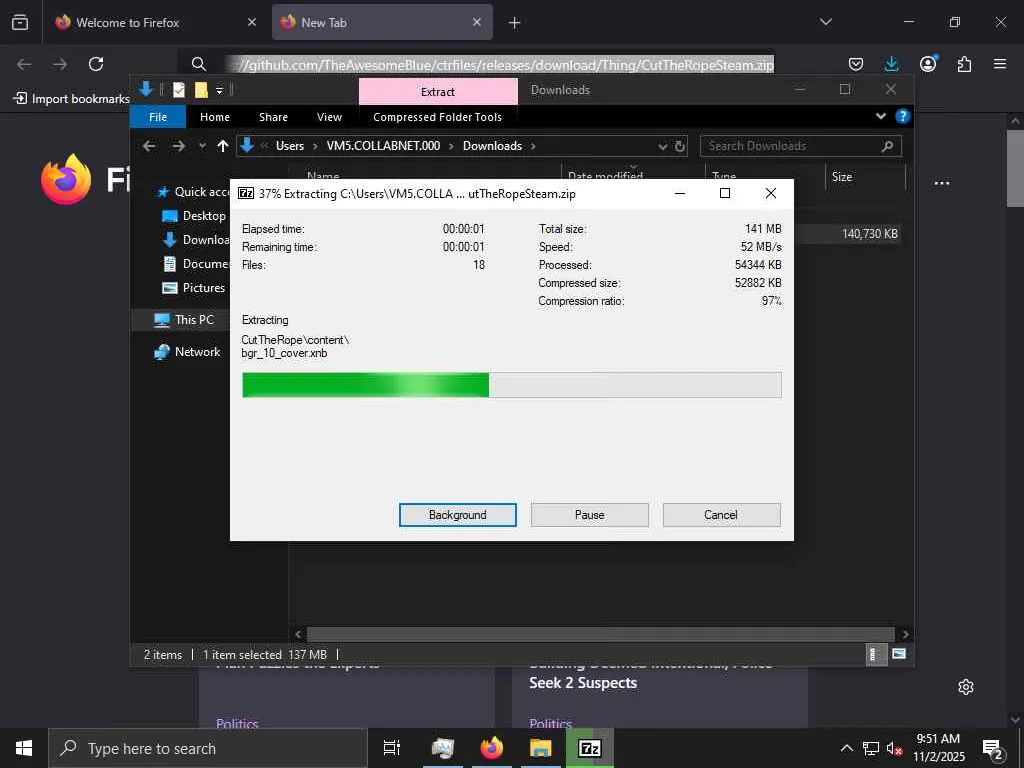The height and width of the screenshot is (768, 1024).
Task: Open Firefox extensions button
Action: point(964,64)
